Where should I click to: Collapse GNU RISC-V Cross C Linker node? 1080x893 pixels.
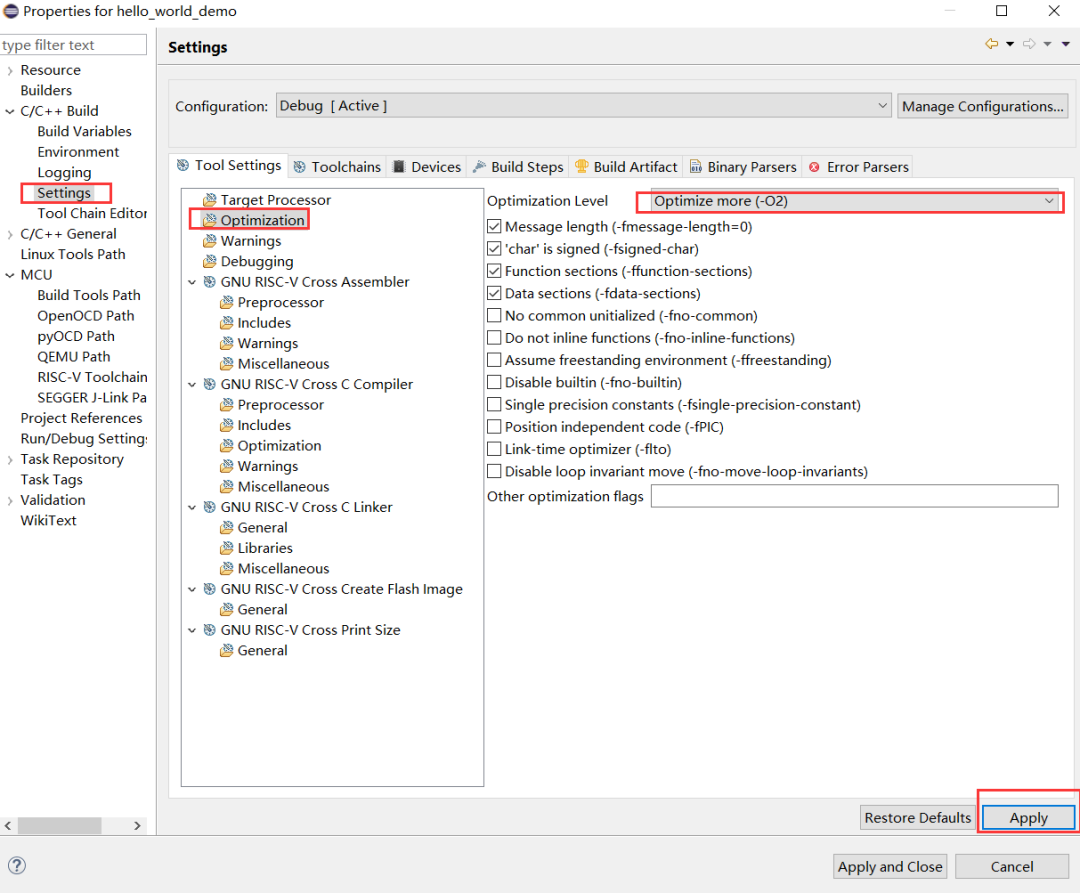pos(192,507)
